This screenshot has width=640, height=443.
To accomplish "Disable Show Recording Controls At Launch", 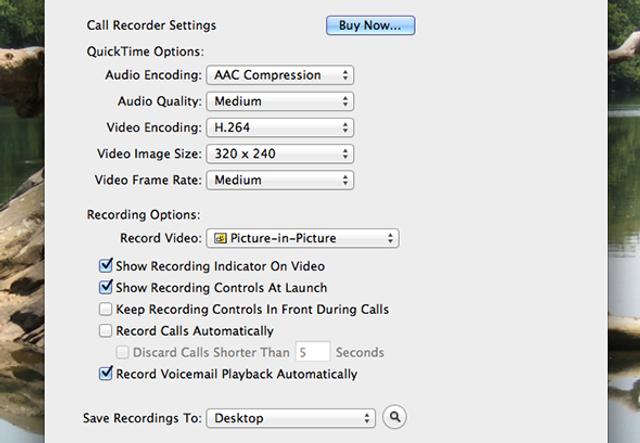I will (x=106, y=288).
